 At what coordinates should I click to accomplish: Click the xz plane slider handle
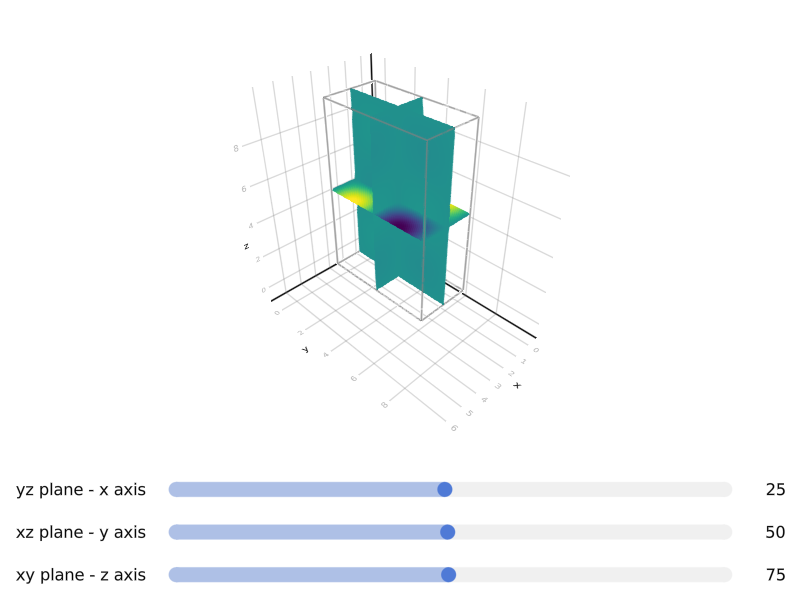[x=447, y=532]
